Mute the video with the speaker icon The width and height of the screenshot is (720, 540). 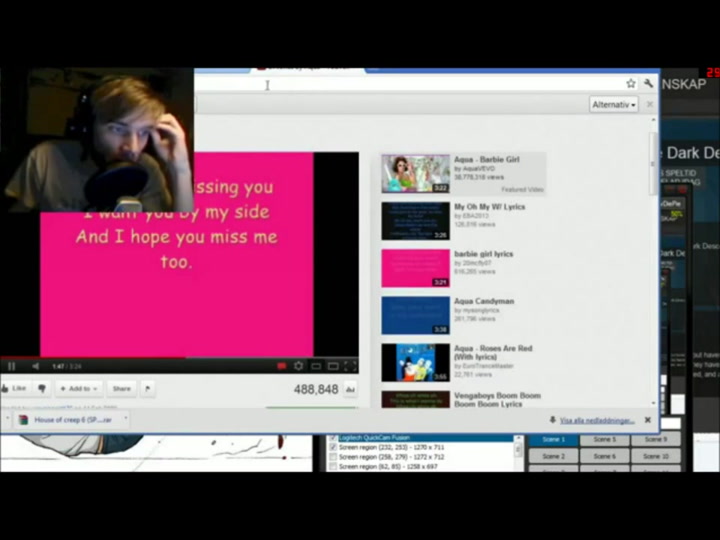click(x=35, y=366)
